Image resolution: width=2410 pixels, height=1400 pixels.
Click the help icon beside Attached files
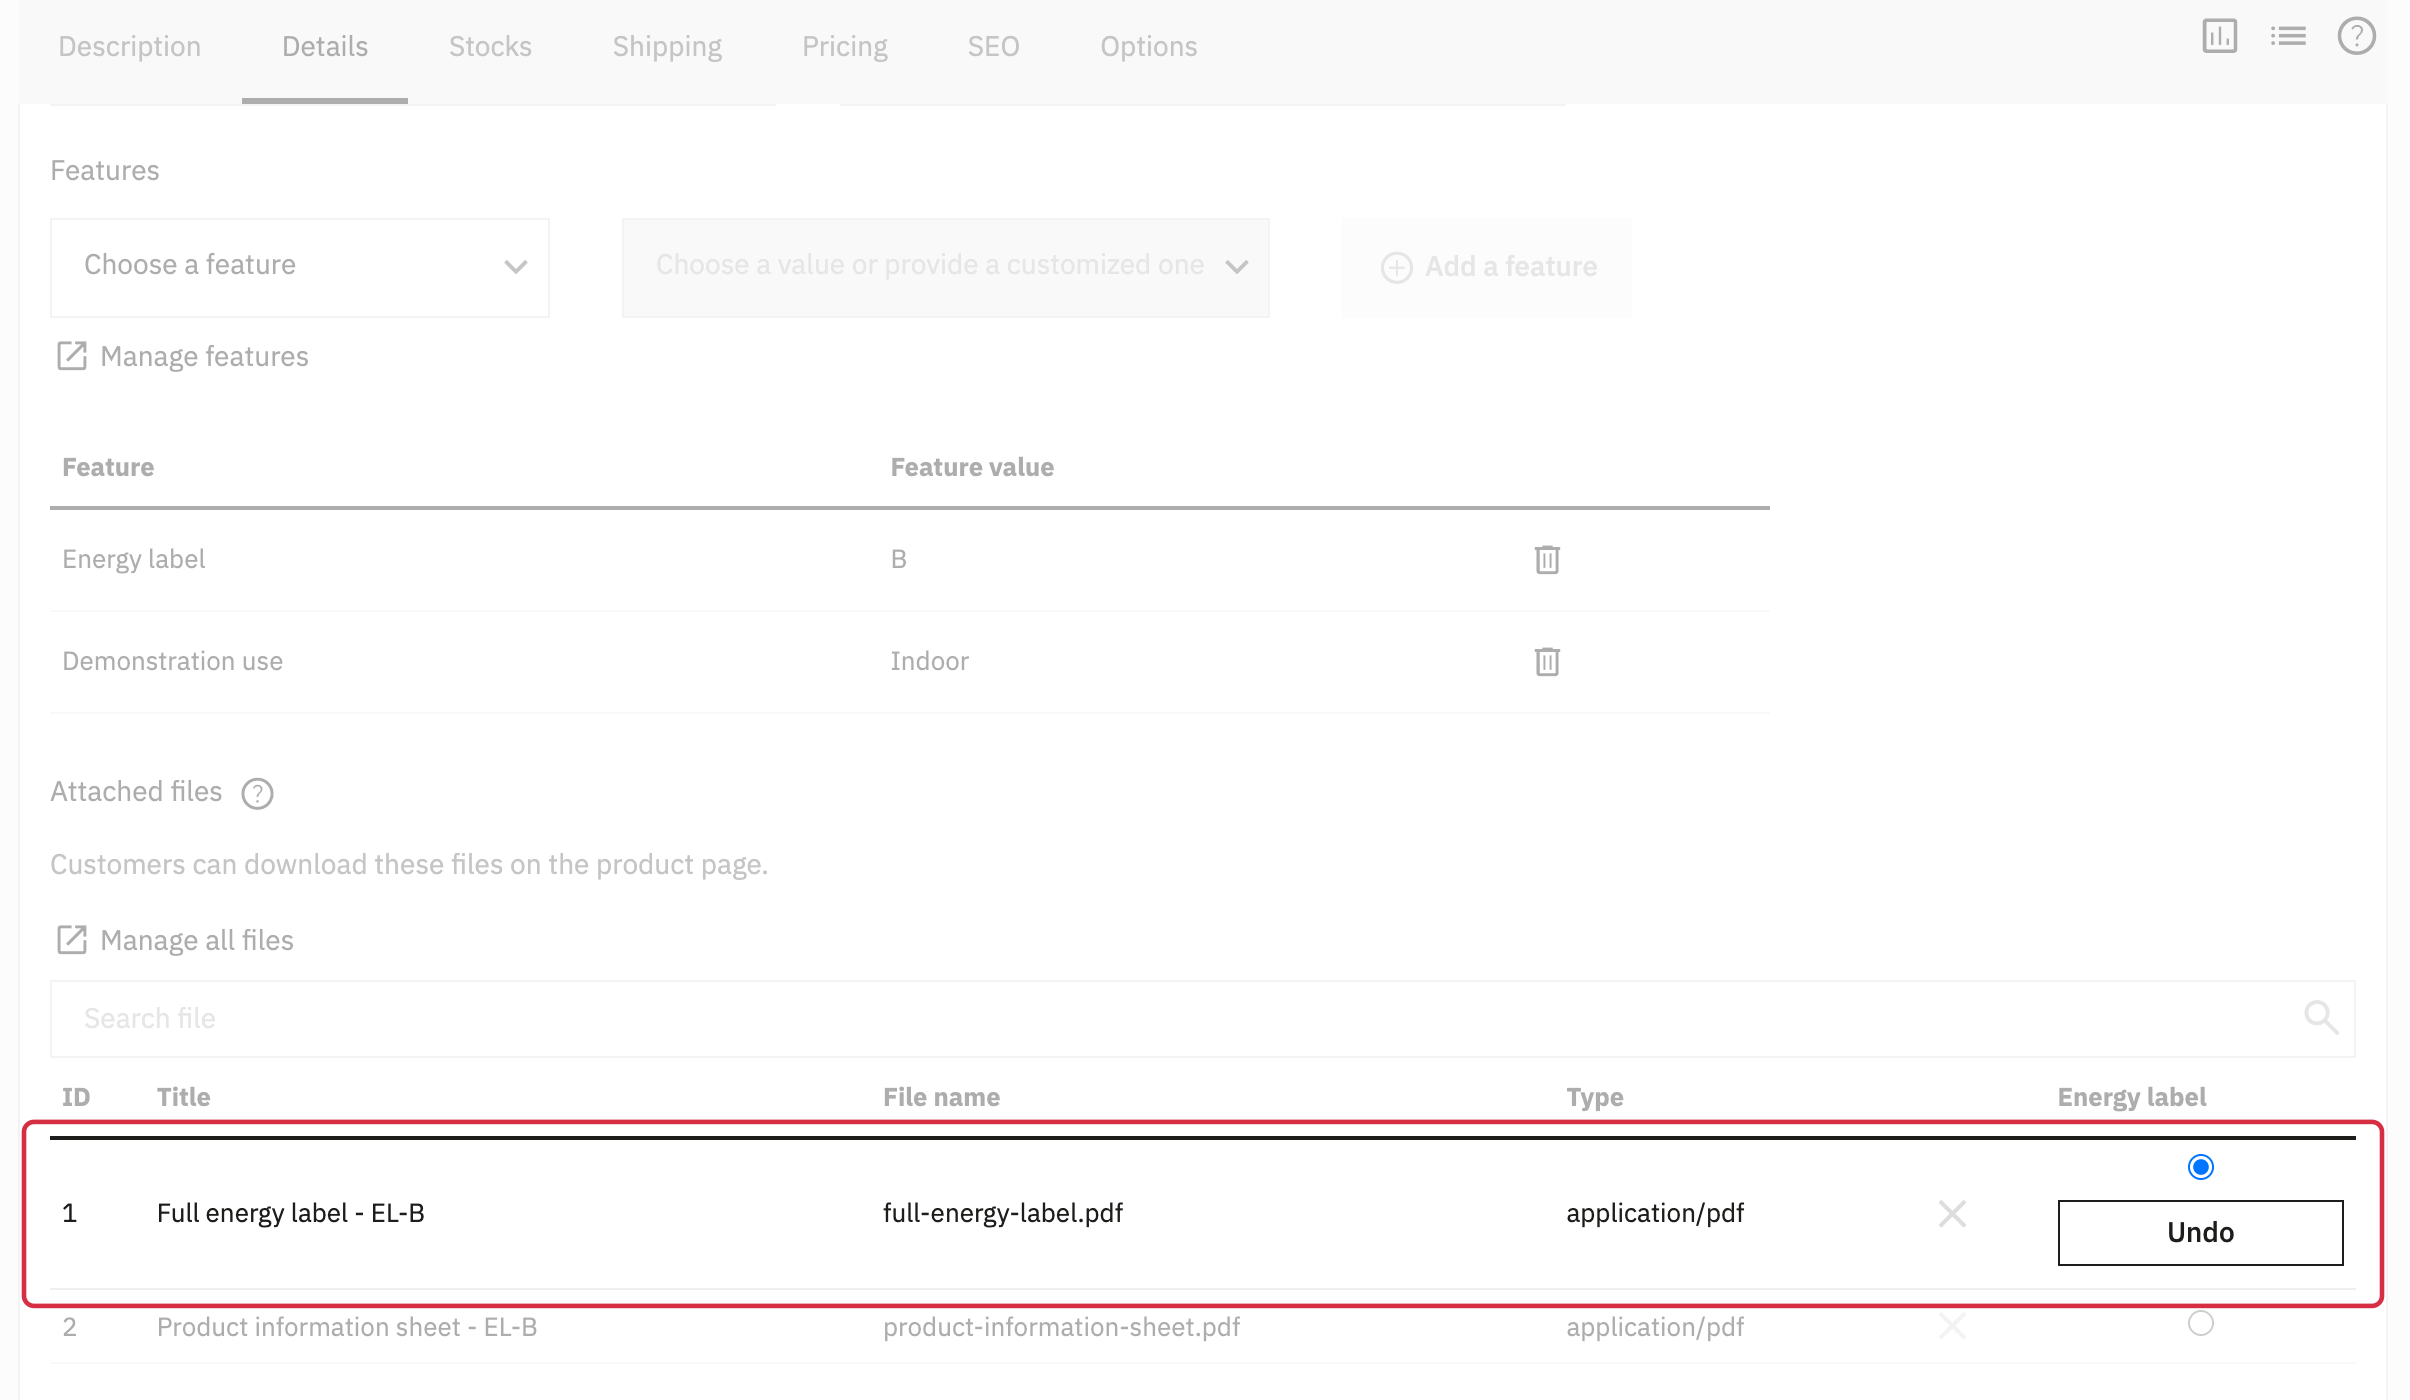[x=257, y=793]
